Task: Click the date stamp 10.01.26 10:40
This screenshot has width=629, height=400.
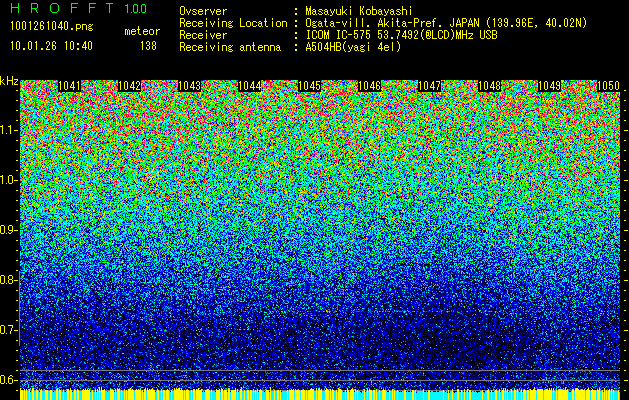Action: pos(51,46)
